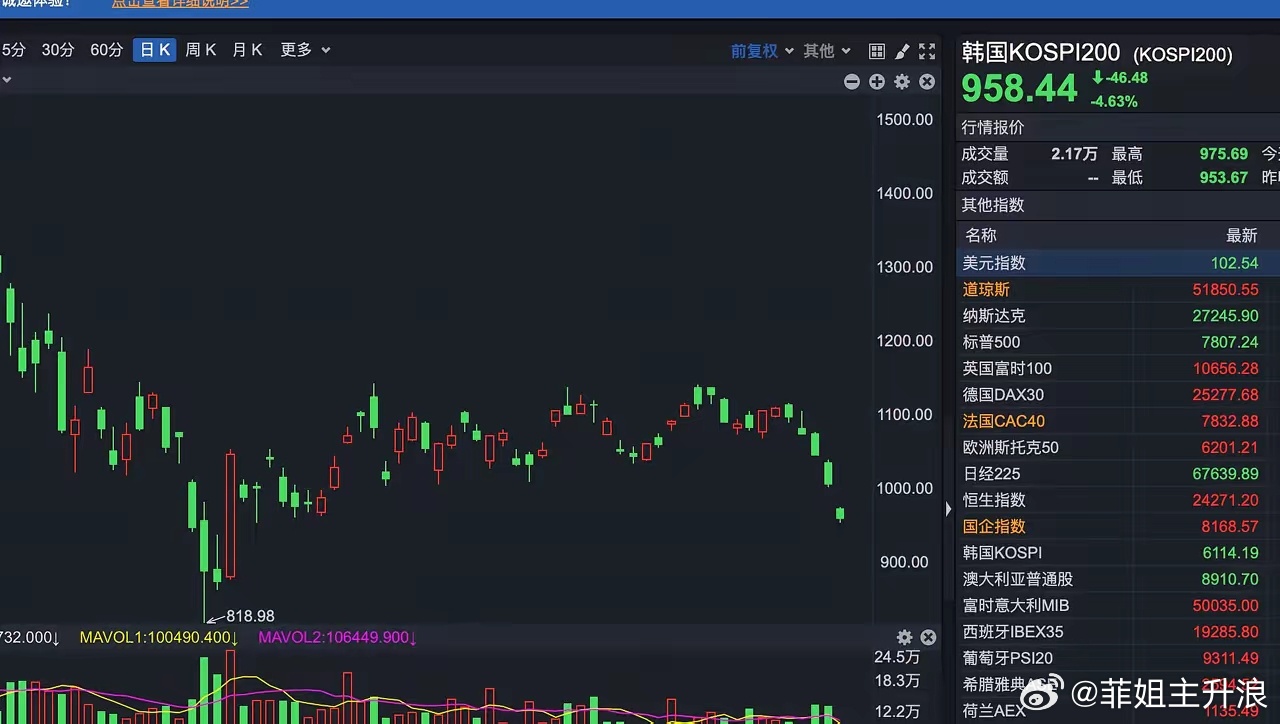This screenshot has height=724, width=1280.
Task: Switch to the 30分 period tab
Action: (x=58, y=50)
